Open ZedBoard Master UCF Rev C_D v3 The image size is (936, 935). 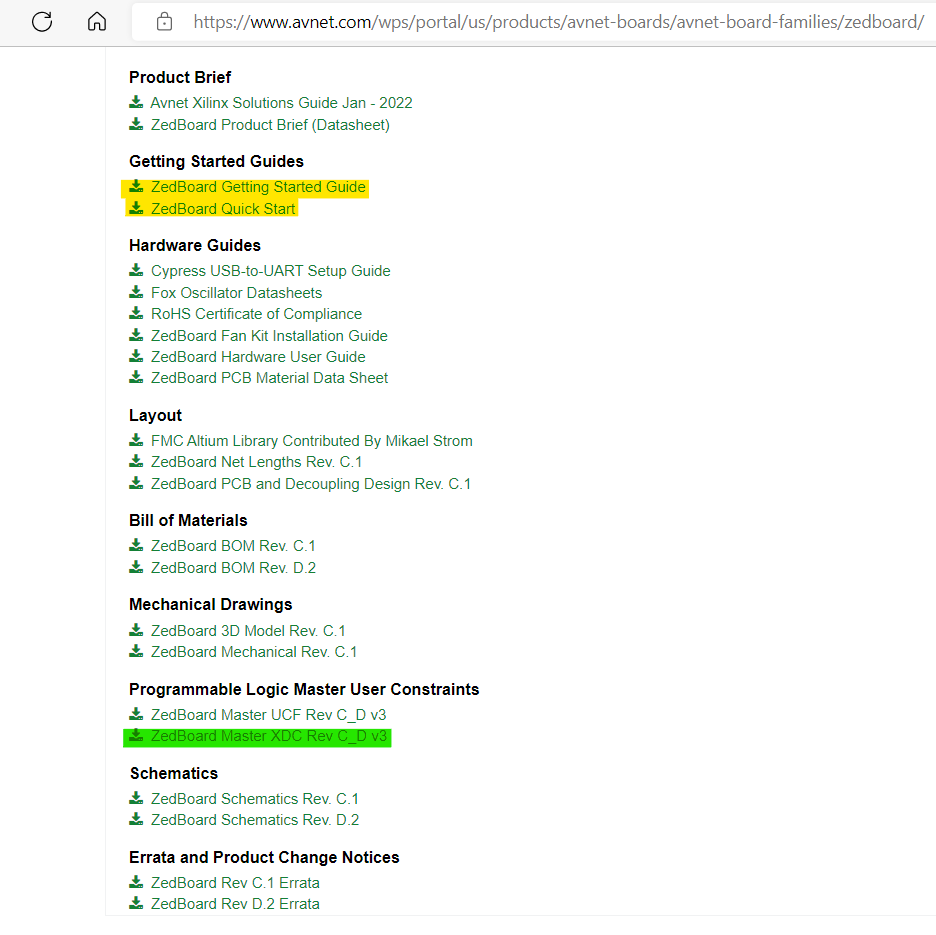click(268, 715)
